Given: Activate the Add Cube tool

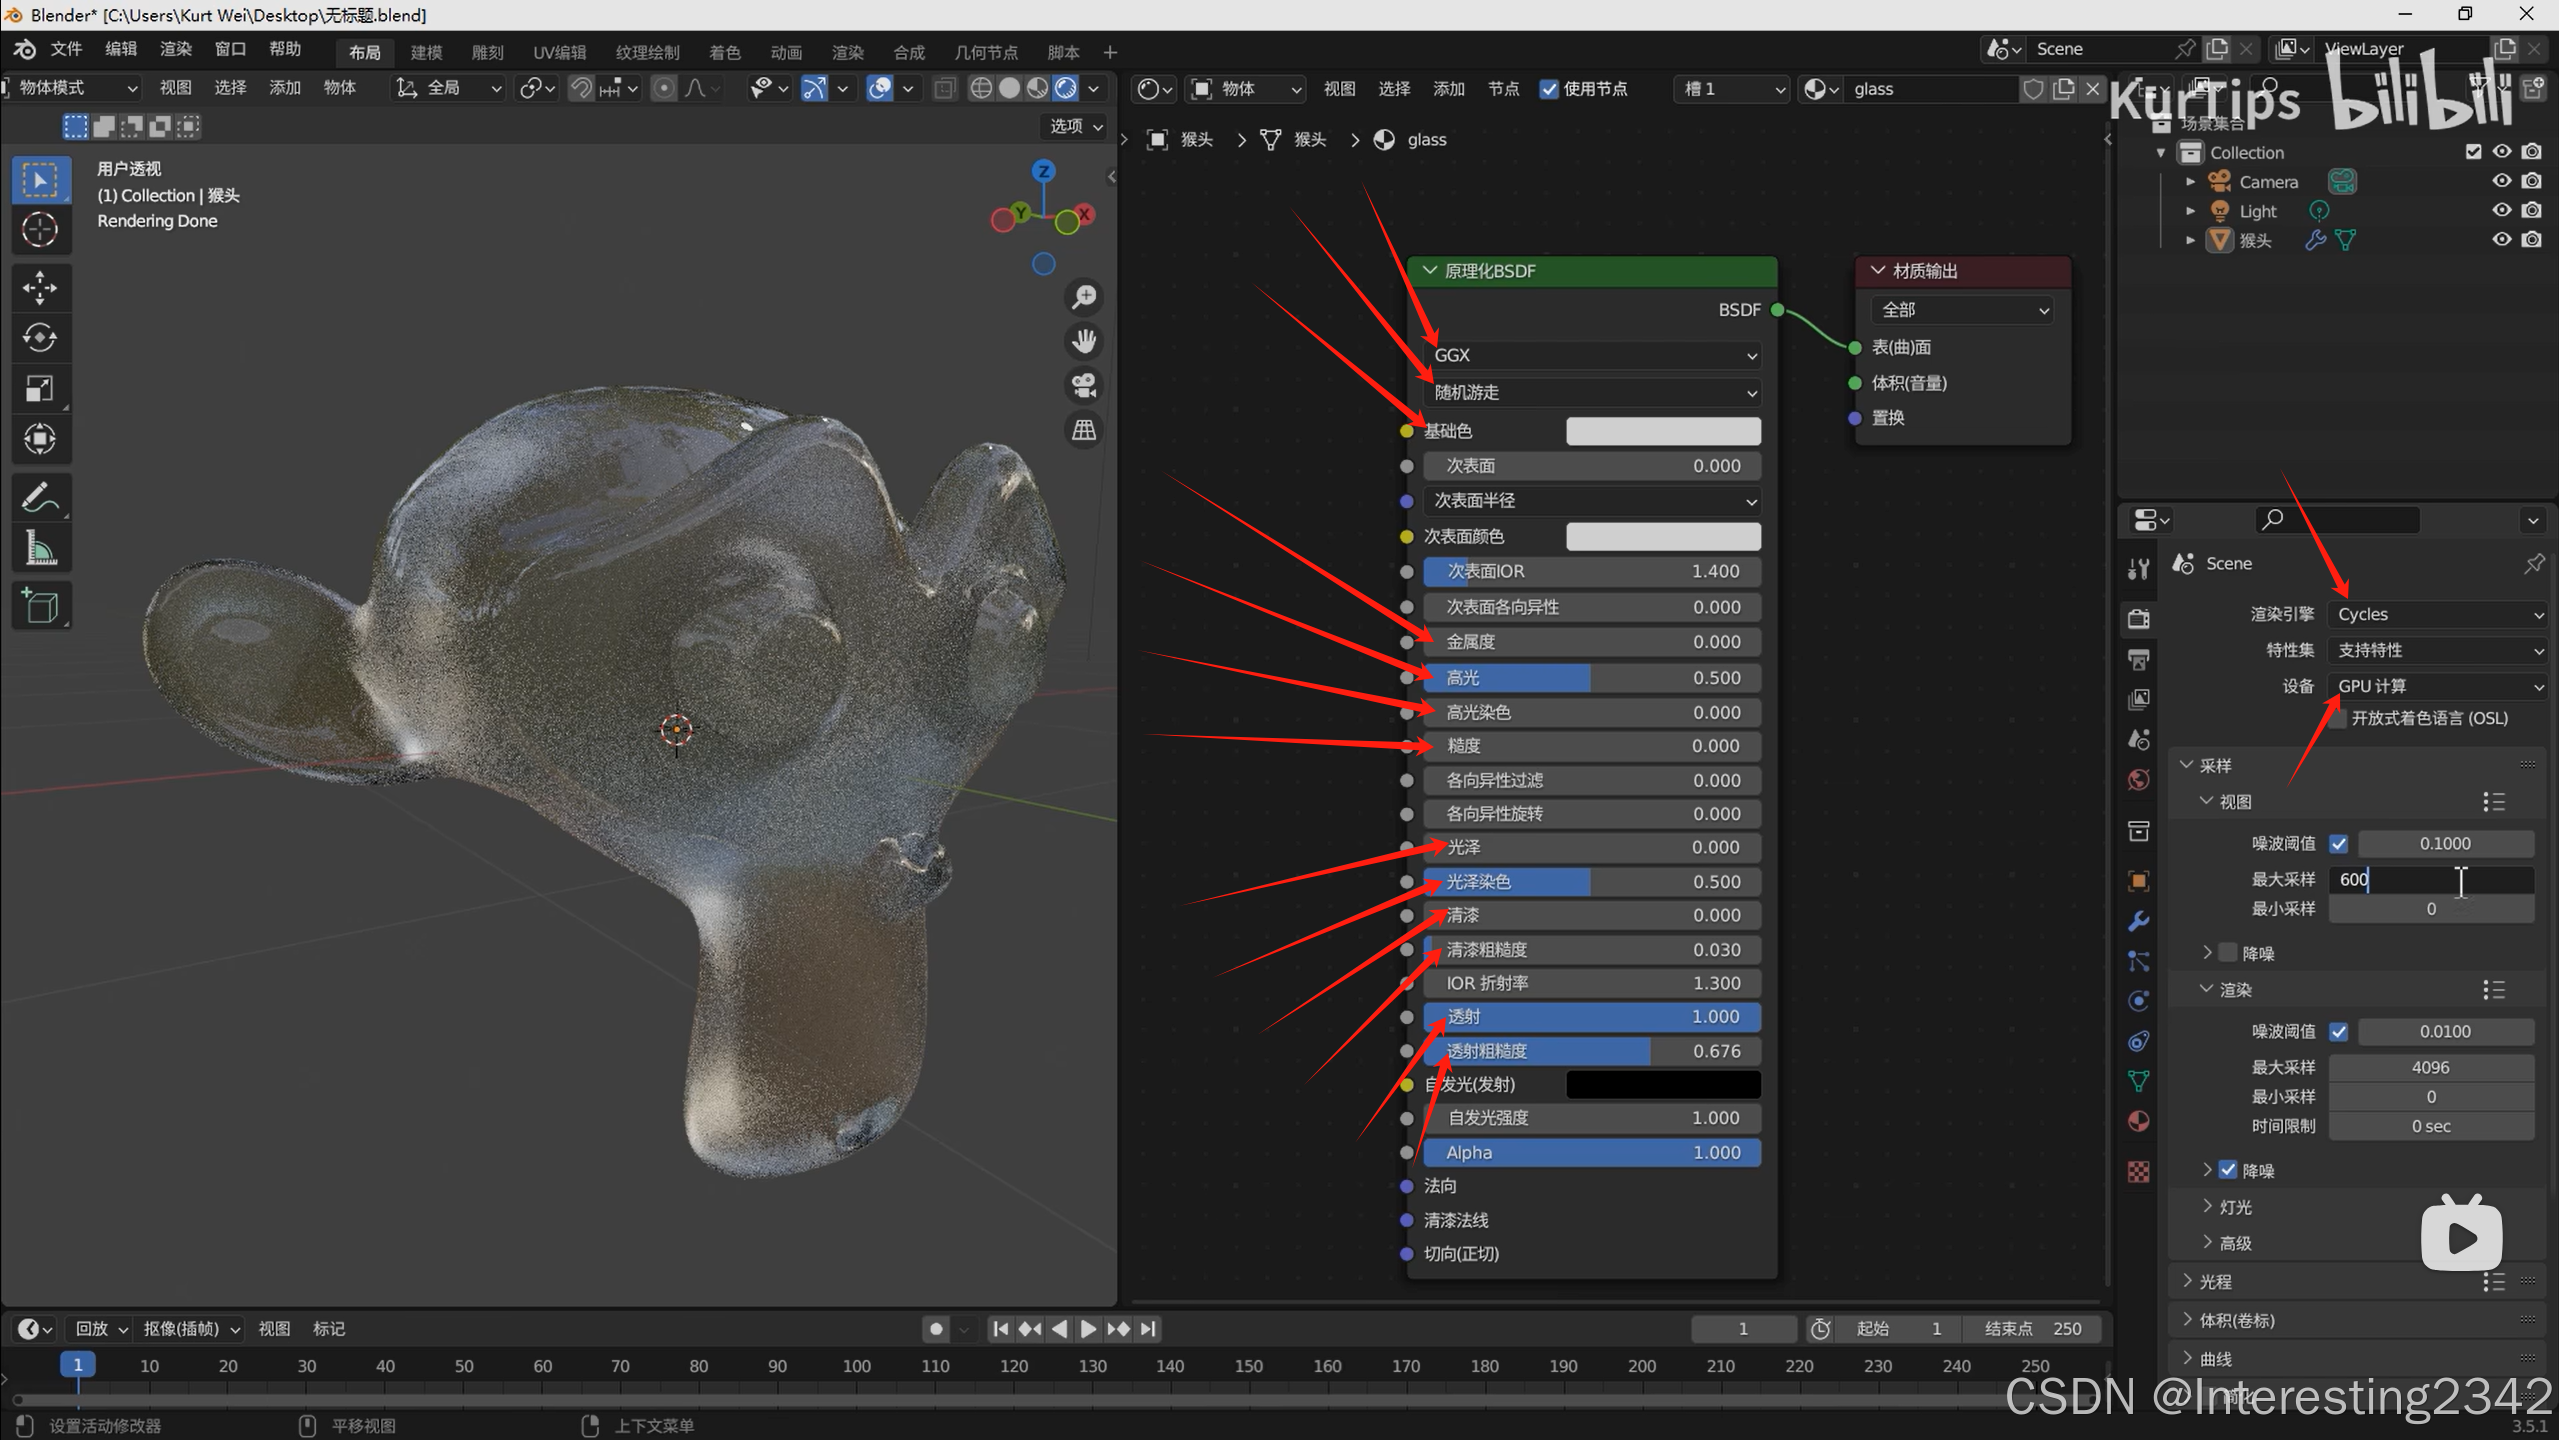Looking at the screenshot, I should 40,606.
